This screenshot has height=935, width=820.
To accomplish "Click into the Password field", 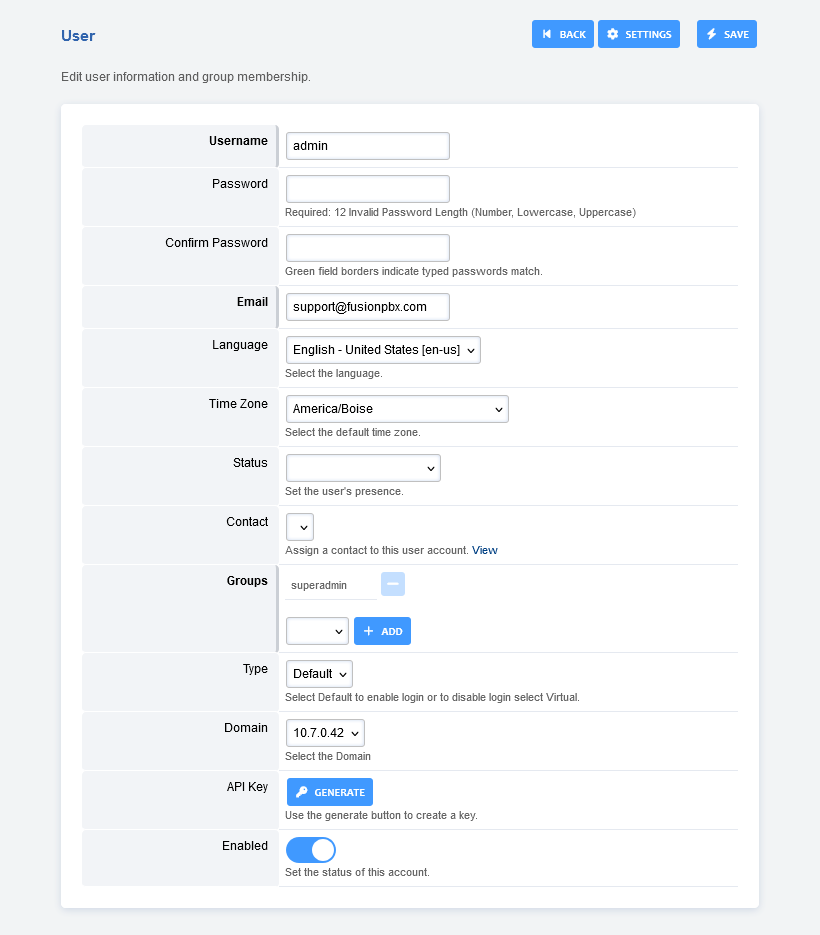I will pyautogui.click(x=368, y=189).
